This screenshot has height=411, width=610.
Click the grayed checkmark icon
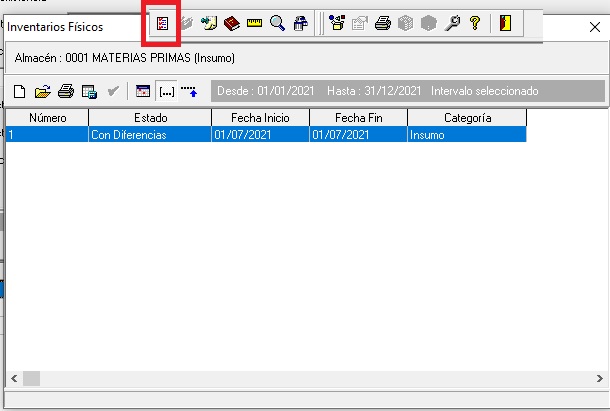coord(113,91)
